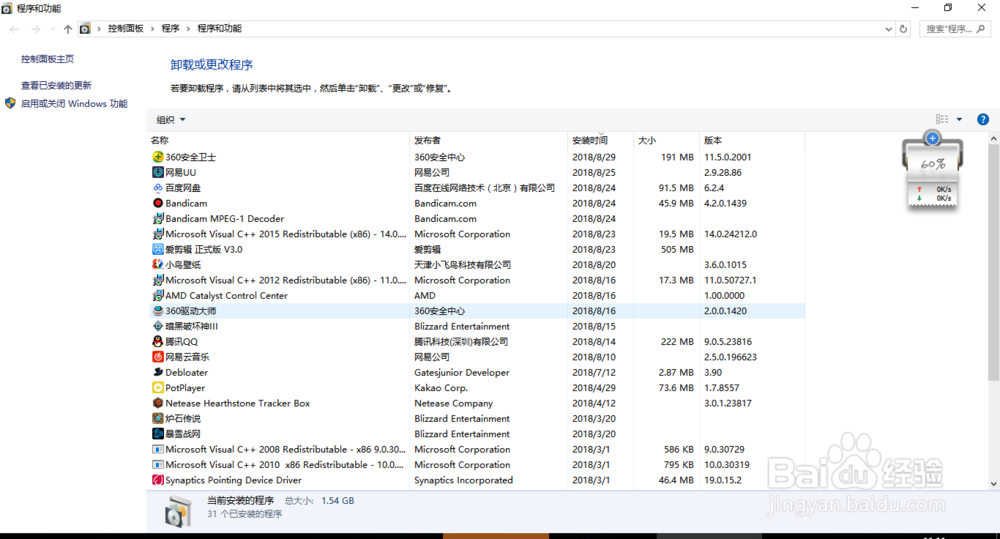Click the Visual C++ 2008 Redistributable icon
1000x539 pixels.
click(158, 449)
